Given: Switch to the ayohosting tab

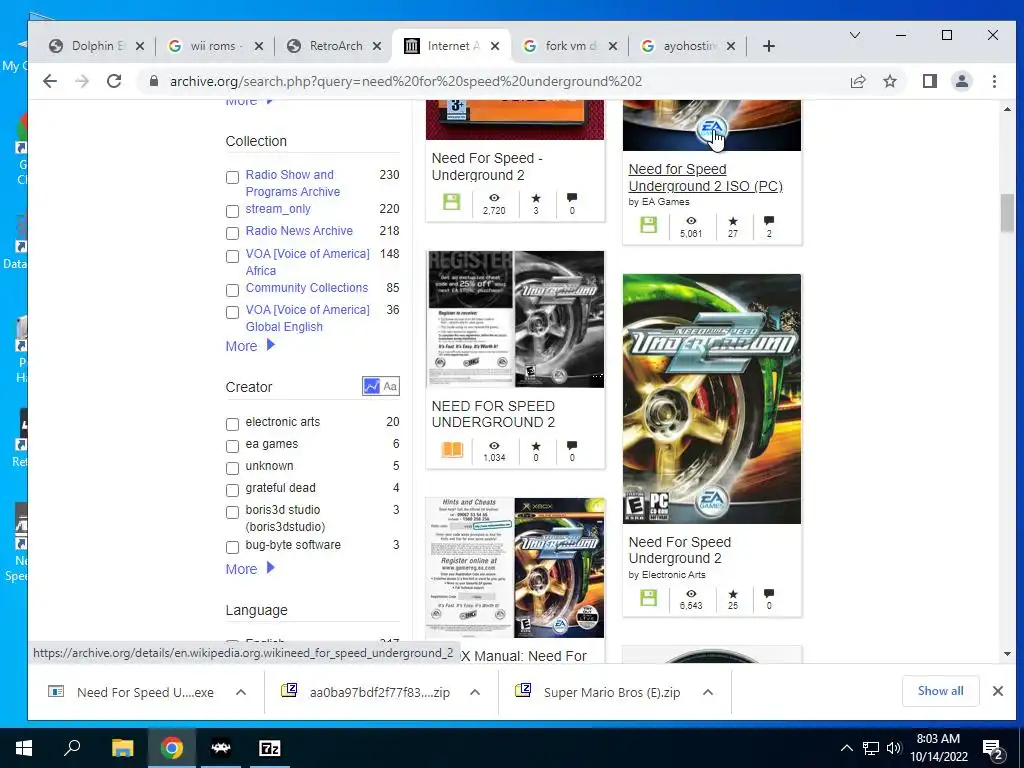Looking at the screenshot, I should click(x=688, y=46).
